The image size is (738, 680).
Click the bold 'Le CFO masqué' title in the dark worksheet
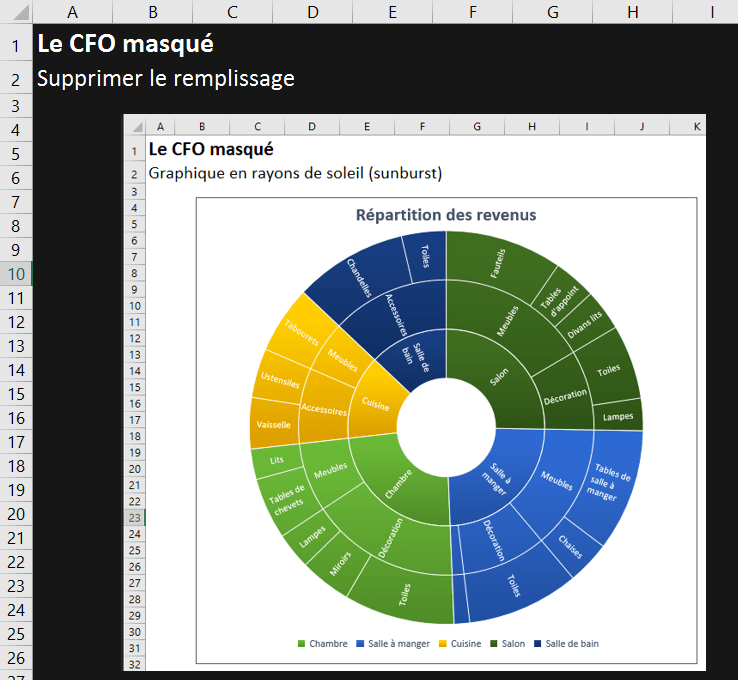point(124,45)
